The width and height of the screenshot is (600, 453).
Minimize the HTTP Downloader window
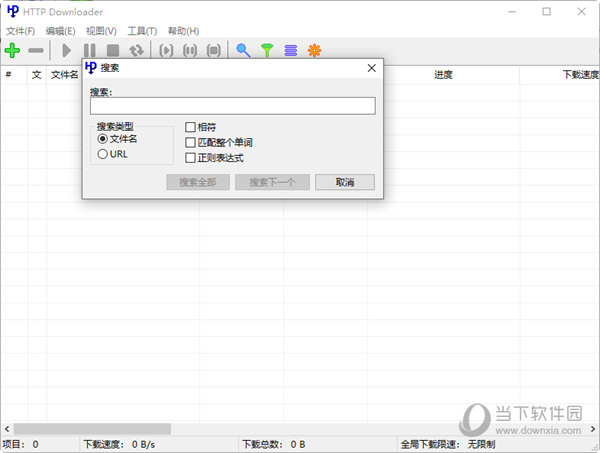tap(512, 11)
